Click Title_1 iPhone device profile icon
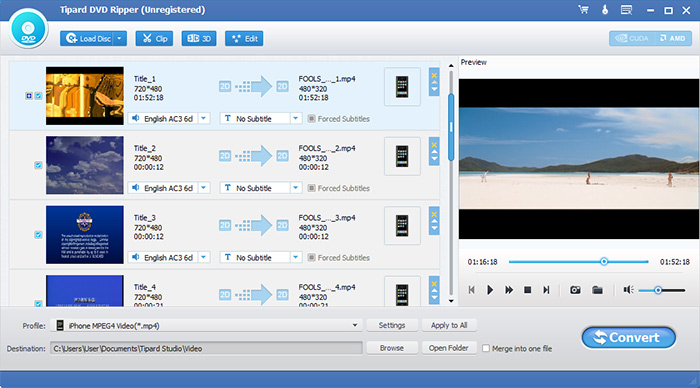This screenshot has height=388, width=700. pos(402,87)
